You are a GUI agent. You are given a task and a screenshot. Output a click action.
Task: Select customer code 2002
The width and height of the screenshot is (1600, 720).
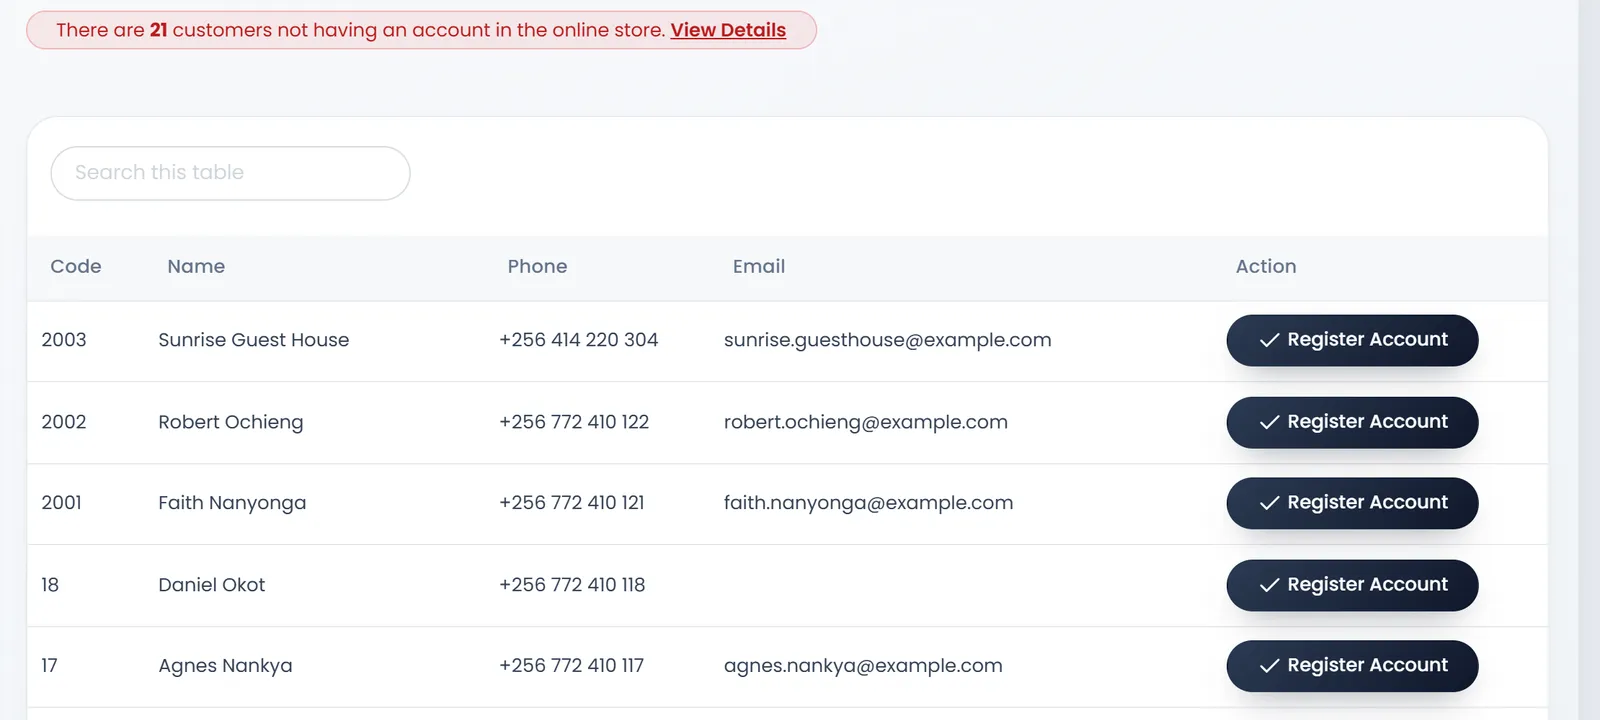click(x=64, y=422)
